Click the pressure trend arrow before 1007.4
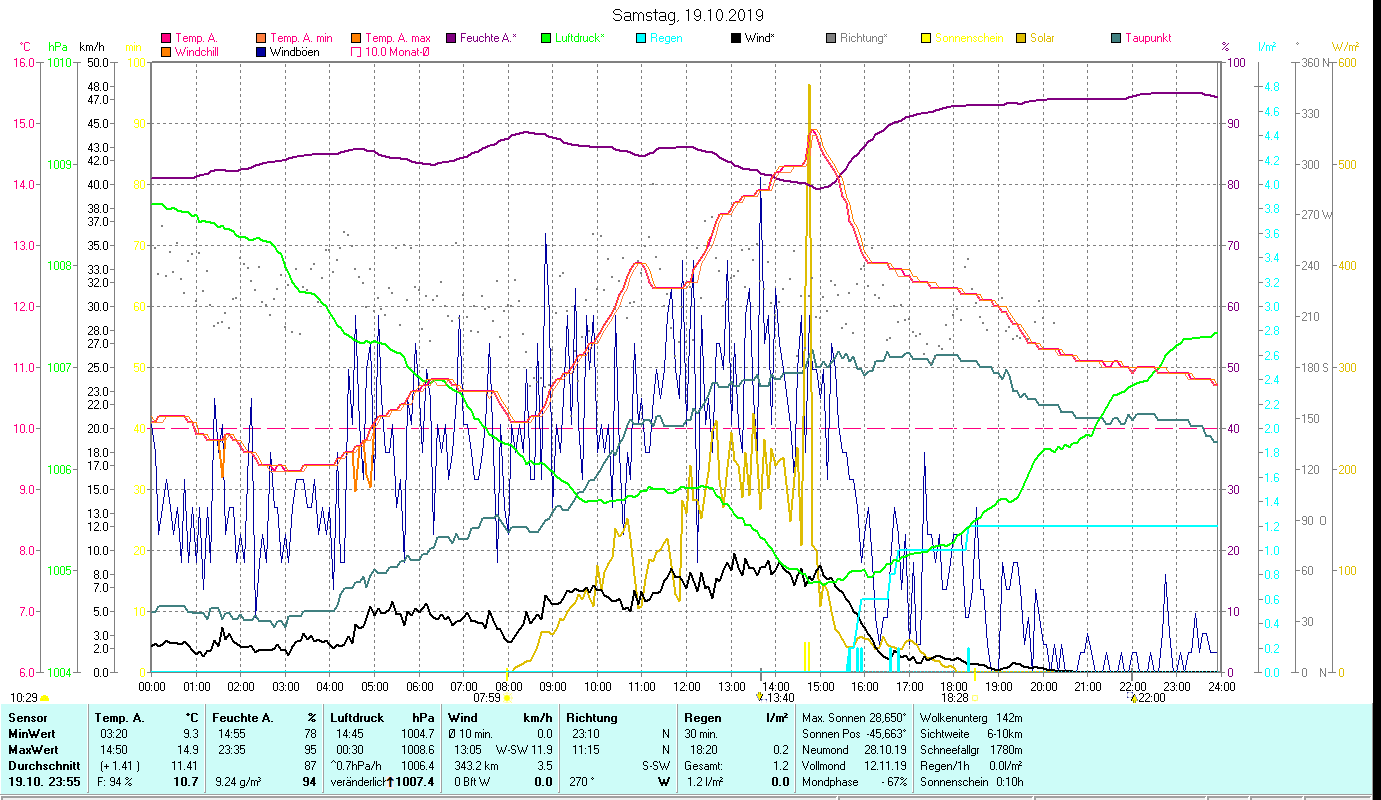The height and width of the screenshot is (800, 1381). [392, 782]
